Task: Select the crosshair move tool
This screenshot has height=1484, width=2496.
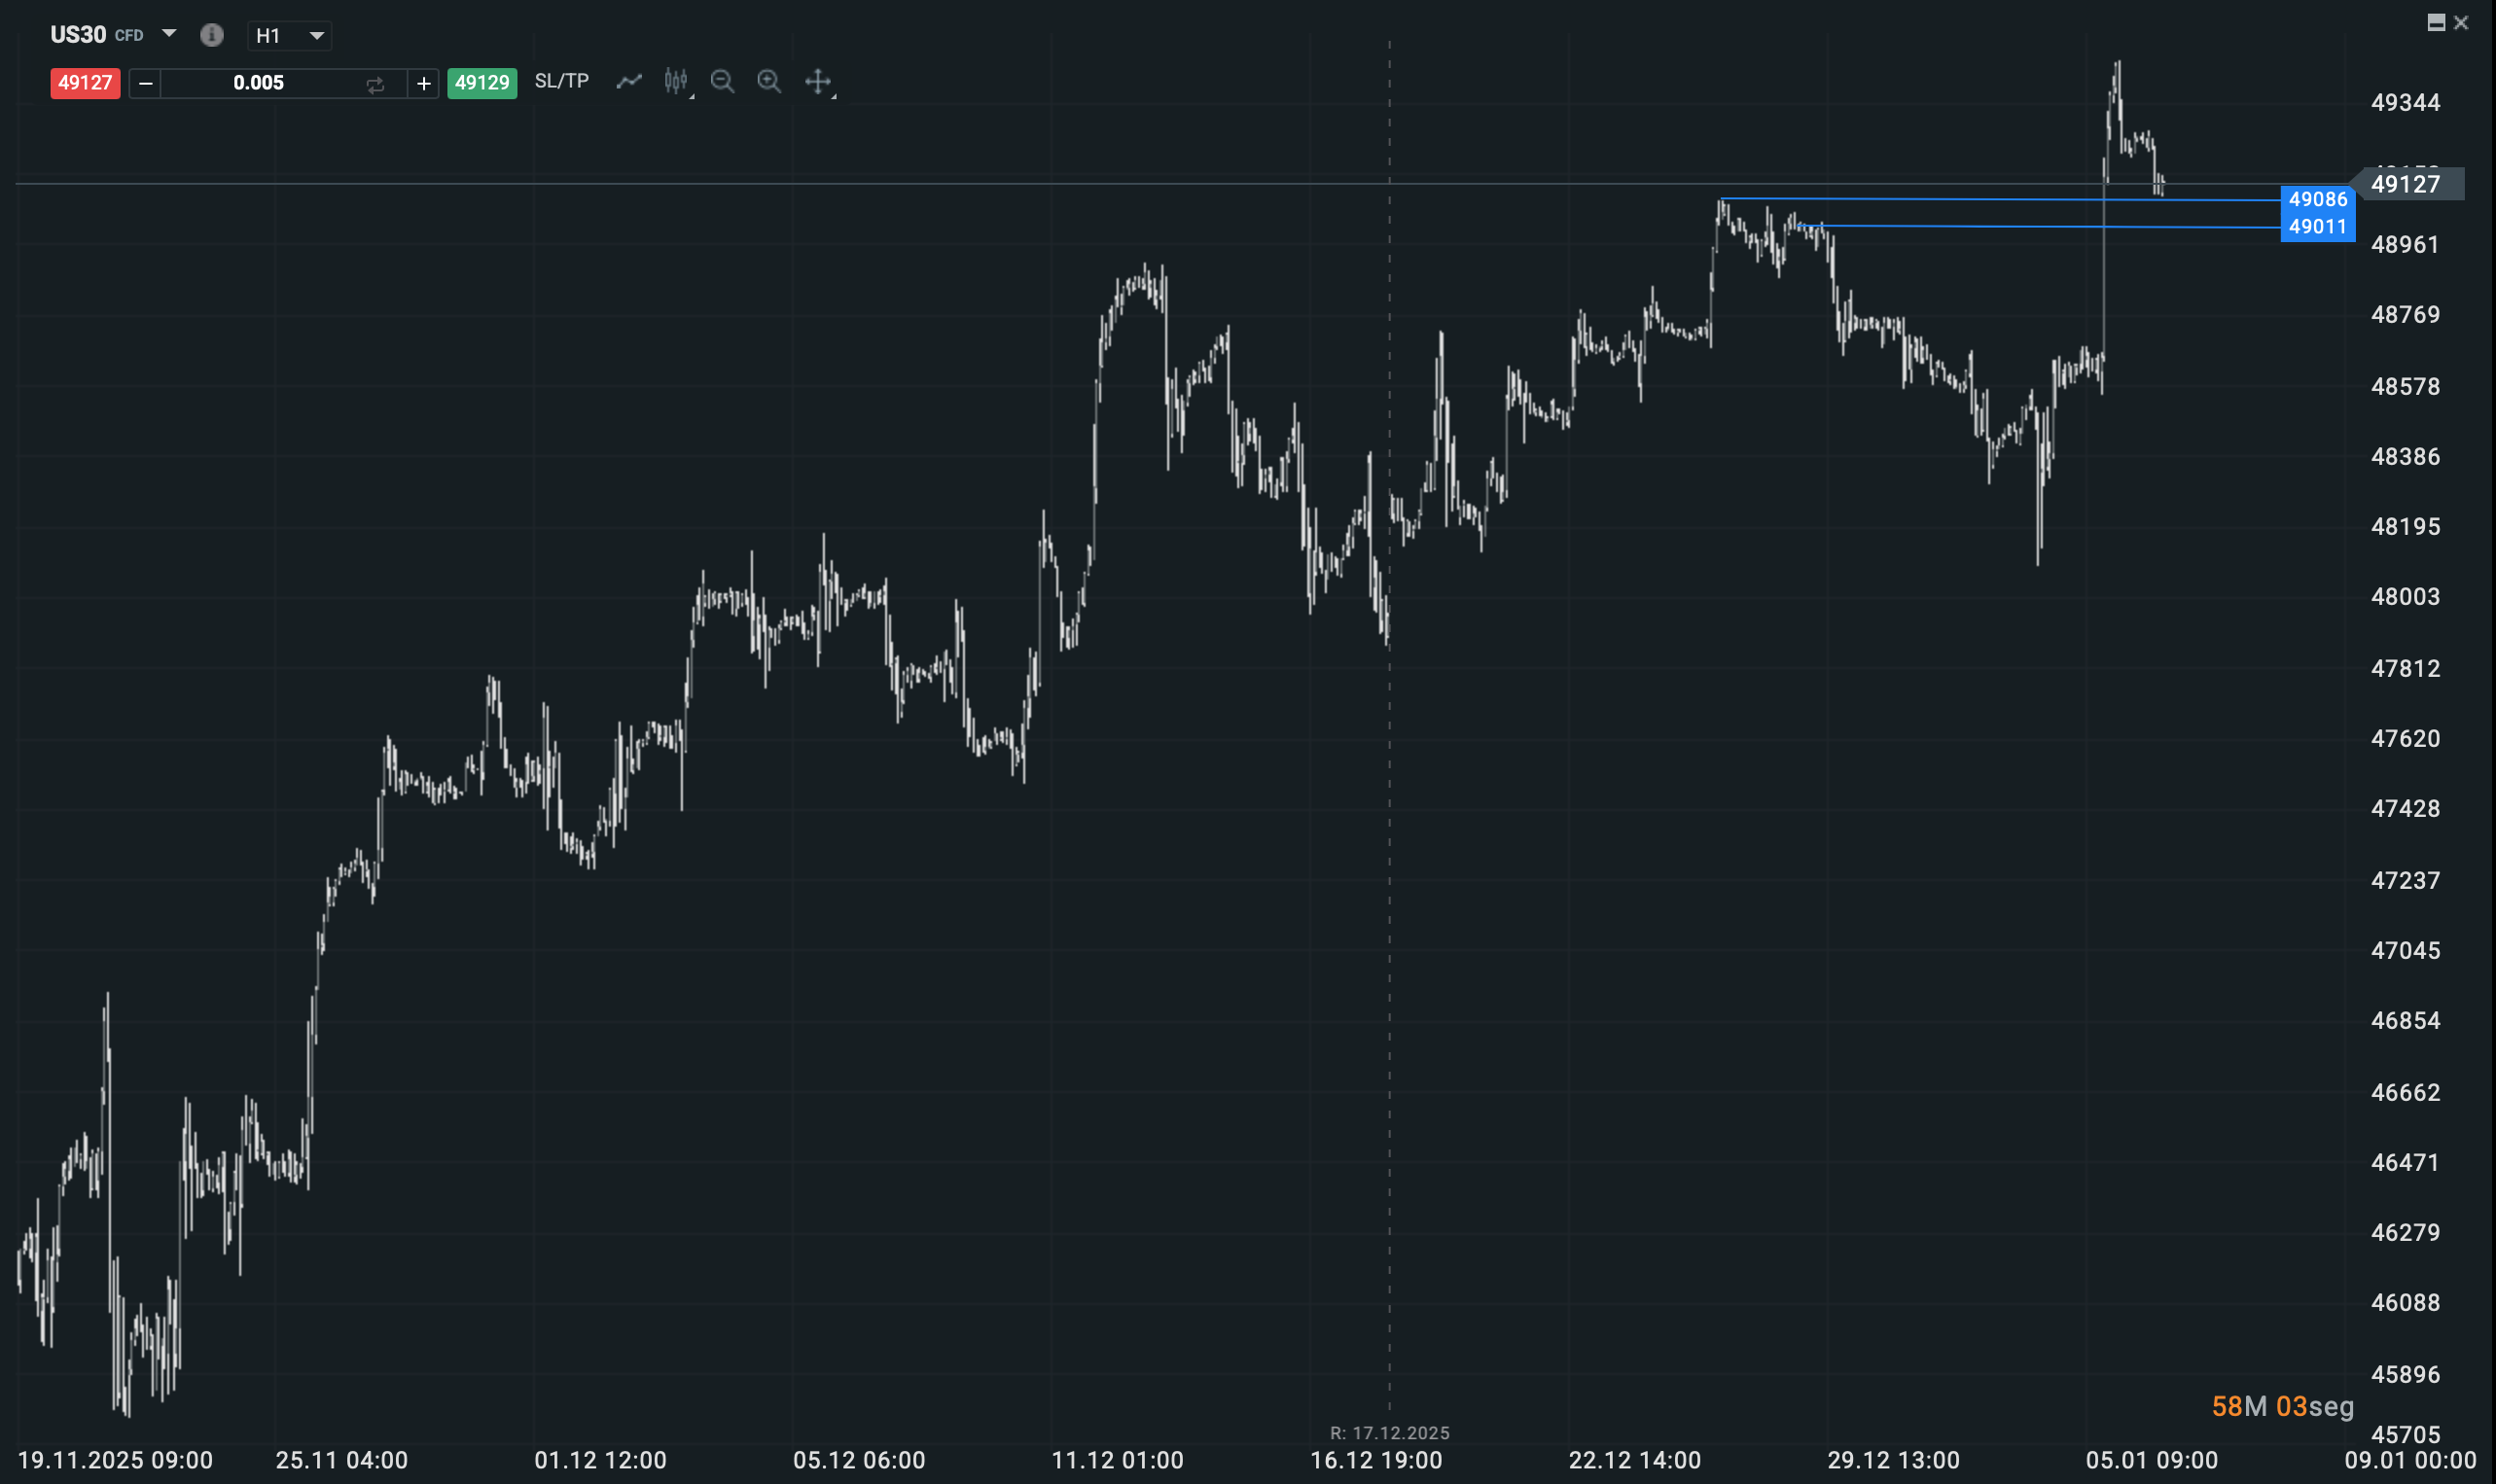Action: click(x=818, y=82)
